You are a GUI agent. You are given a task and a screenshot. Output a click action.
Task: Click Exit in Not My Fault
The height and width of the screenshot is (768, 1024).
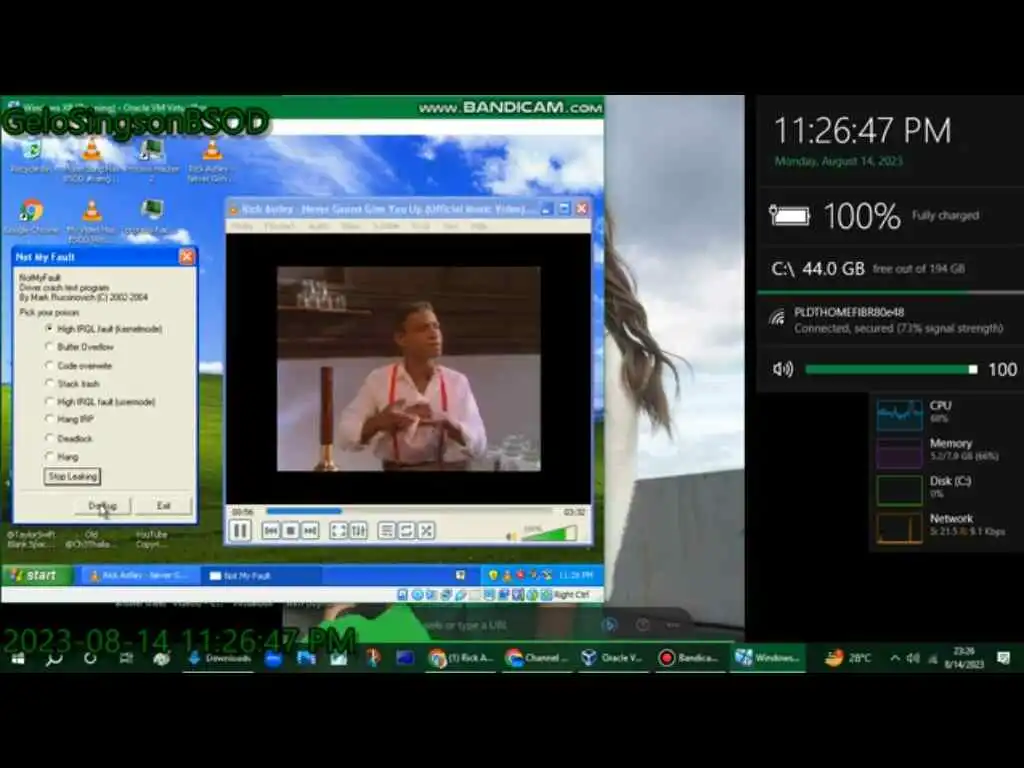tap(163, 506)
